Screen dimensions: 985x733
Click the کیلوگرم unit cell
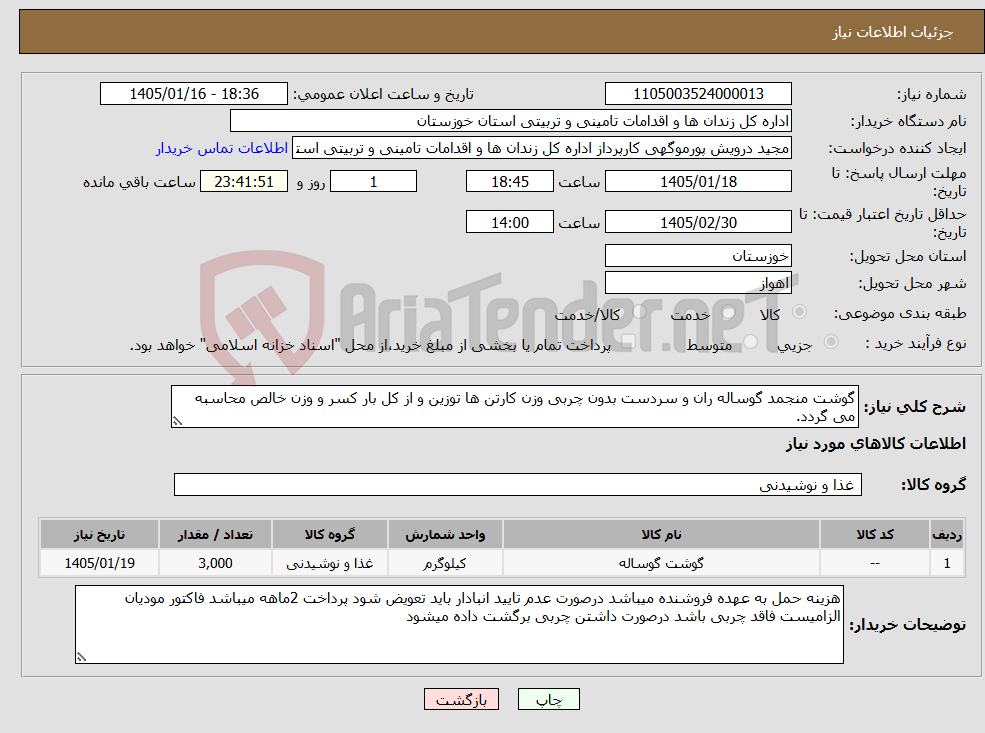click(x=445, y=563)
